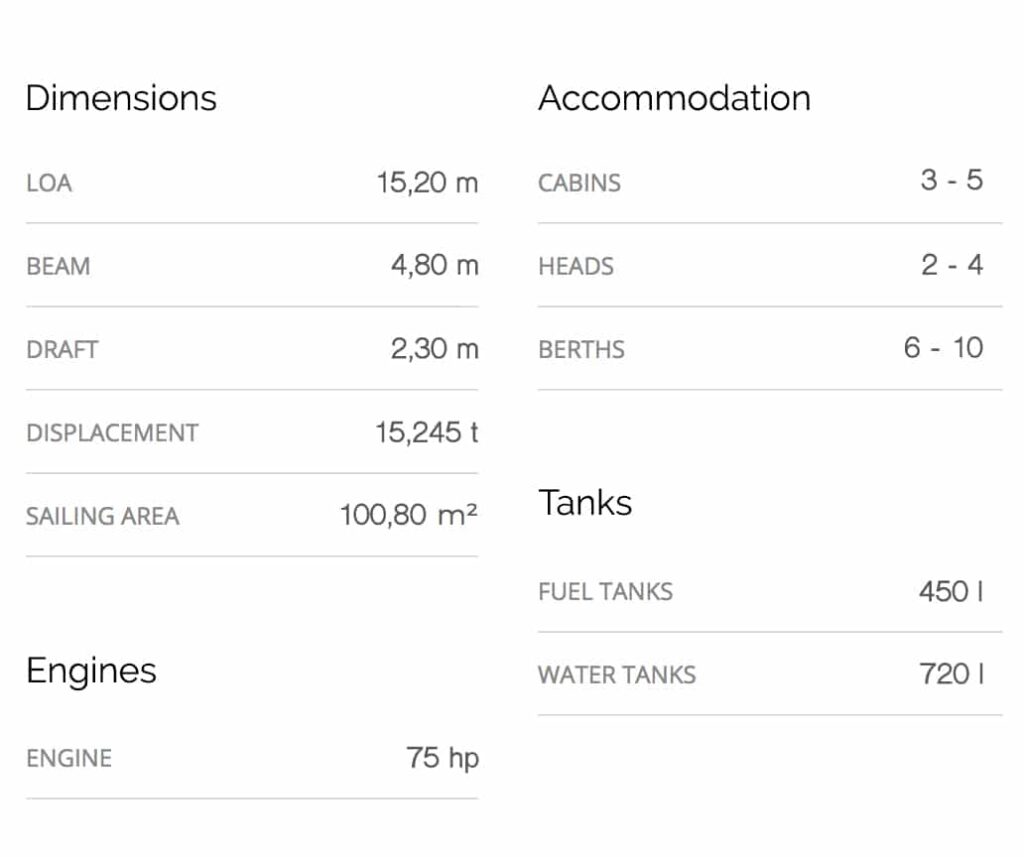1024x857 pixels.
Task: Select the BERTHS row label
Action: pos(581,350)
